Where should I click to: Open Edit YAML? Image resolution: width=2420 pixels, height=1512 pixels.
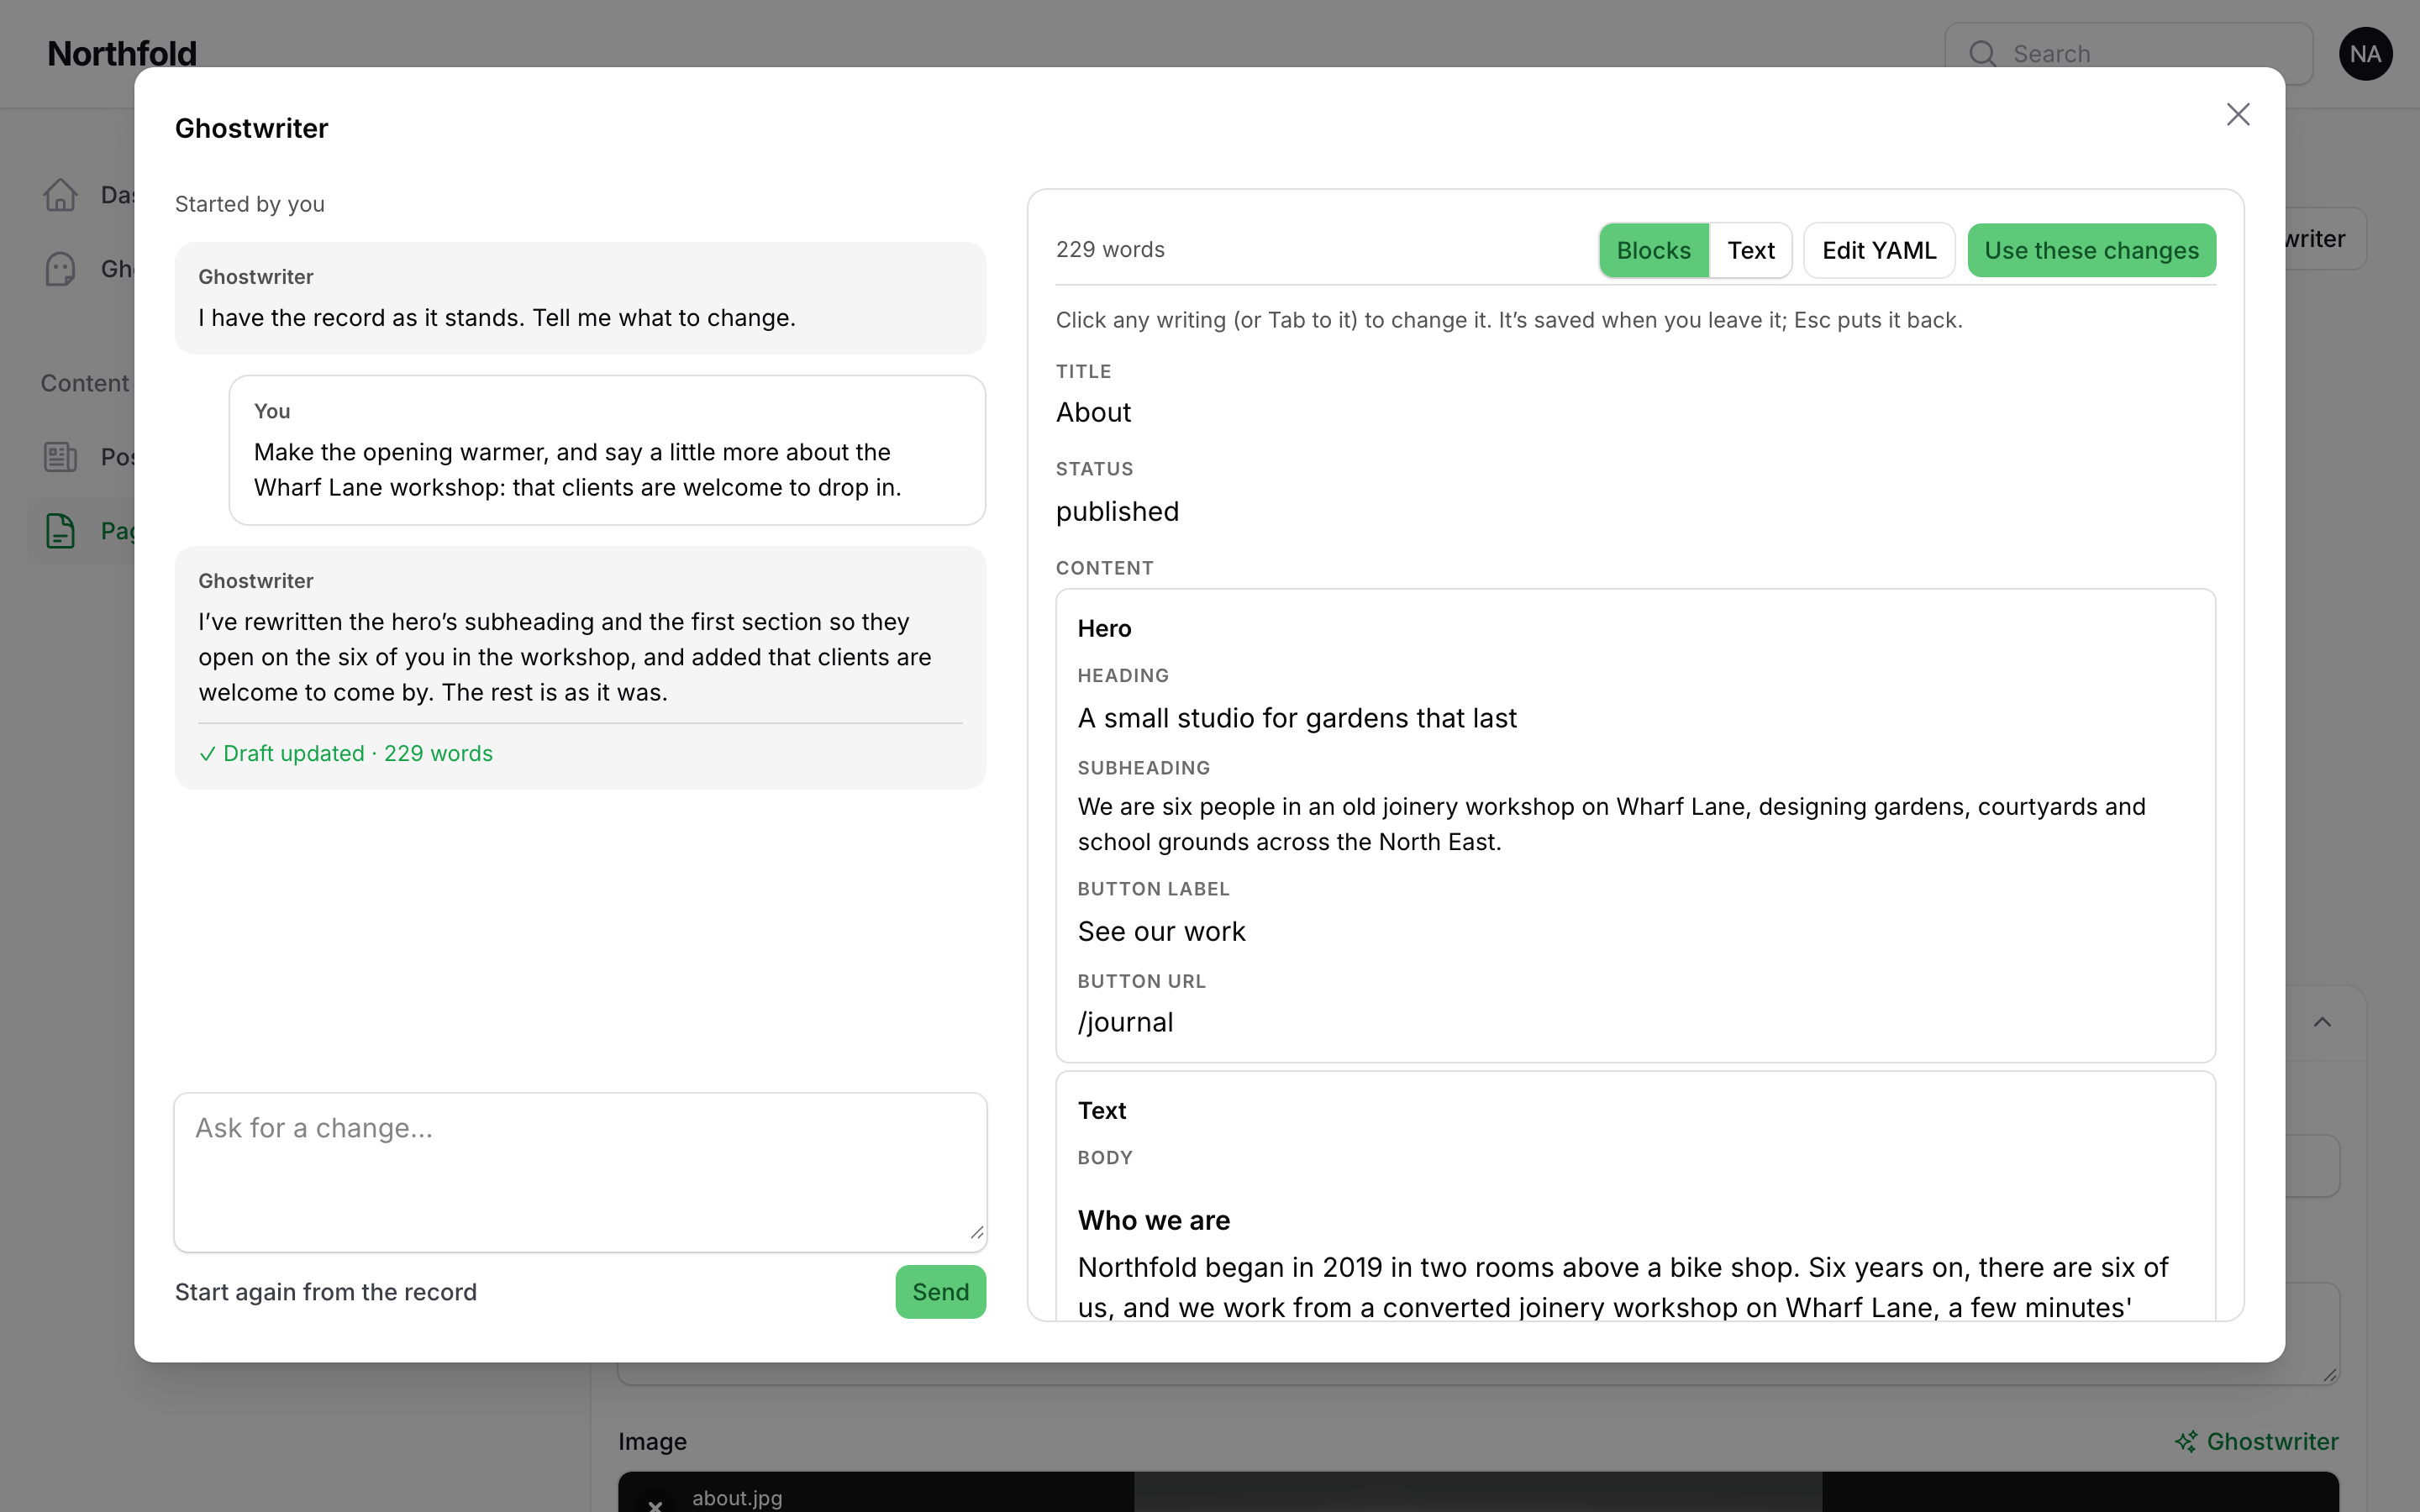tap(1878, 250)
